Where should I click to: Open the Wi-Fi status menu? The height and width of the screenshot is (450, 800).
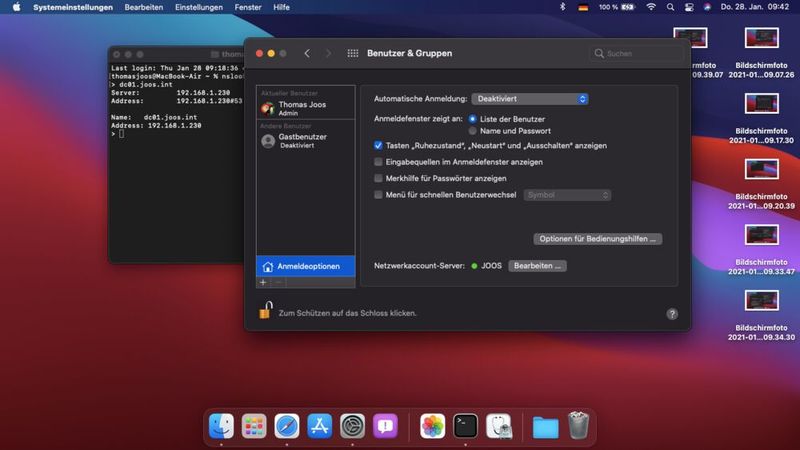tap(651, 7)
